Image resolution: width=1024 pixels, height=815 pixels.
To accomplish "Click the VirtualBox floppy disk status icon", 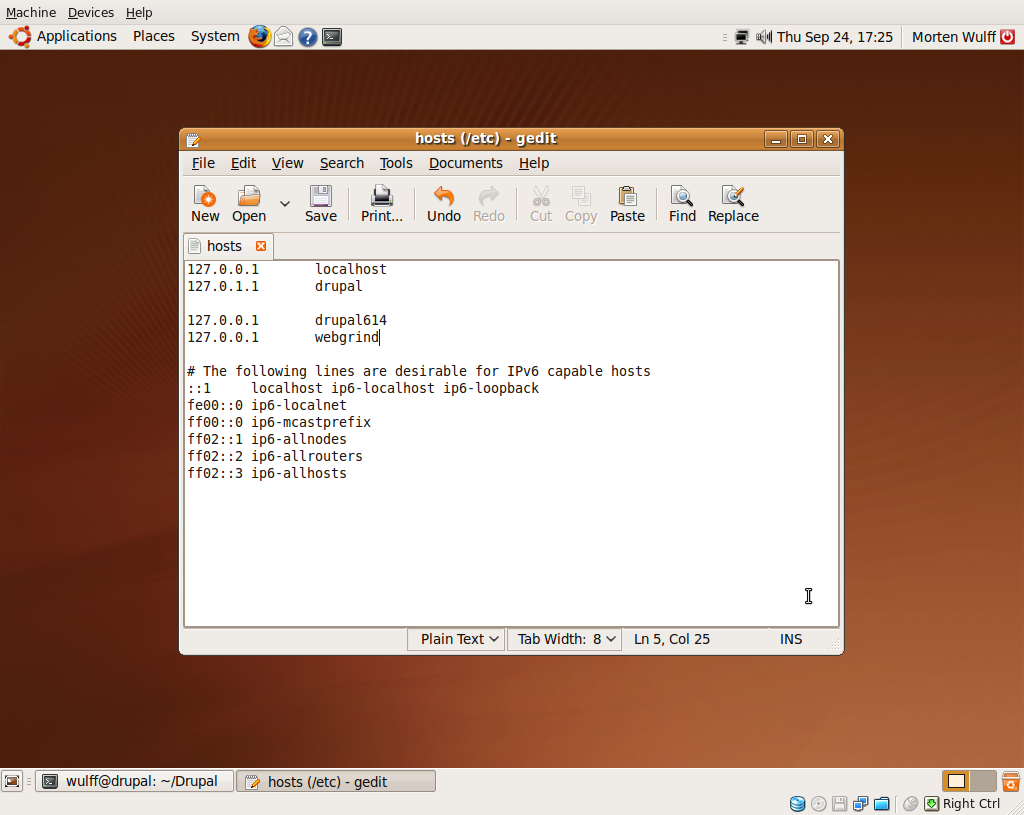I will tap(839, 804).
